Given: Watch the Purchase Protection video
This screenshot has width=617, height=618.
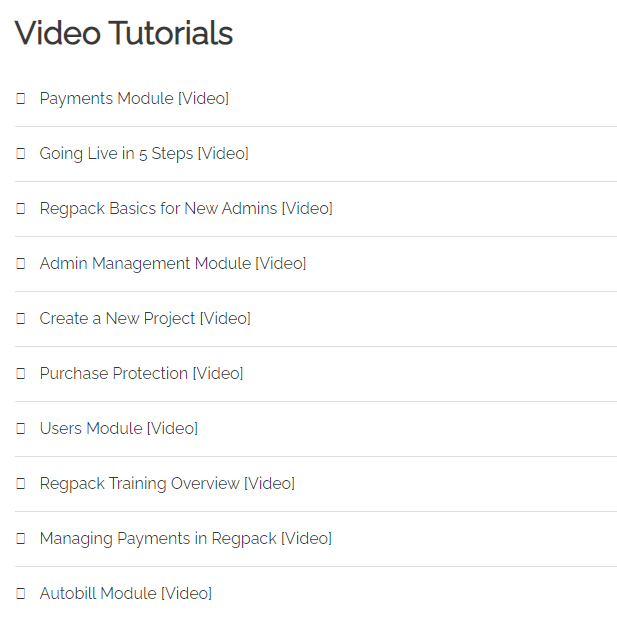Looking at the screenshot, I should coord(141,373).
